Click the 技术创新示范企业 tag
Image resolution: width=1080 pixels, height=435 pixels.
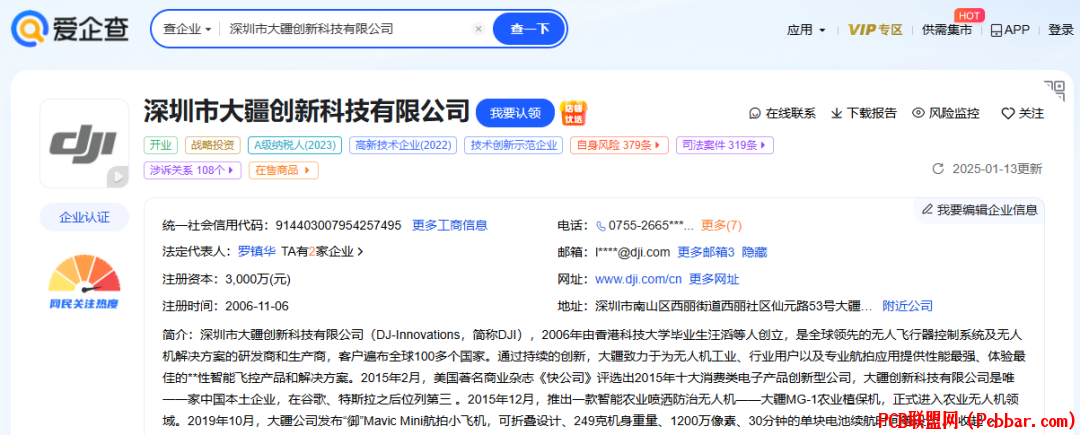(514, 145)
